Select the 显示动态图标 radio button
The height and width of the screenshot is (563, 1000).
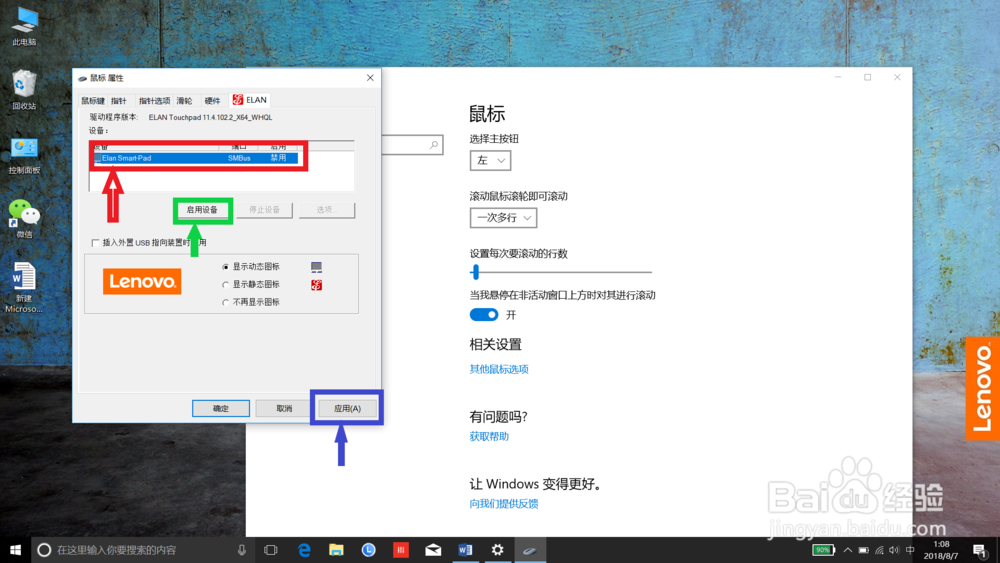coord(225,267)
